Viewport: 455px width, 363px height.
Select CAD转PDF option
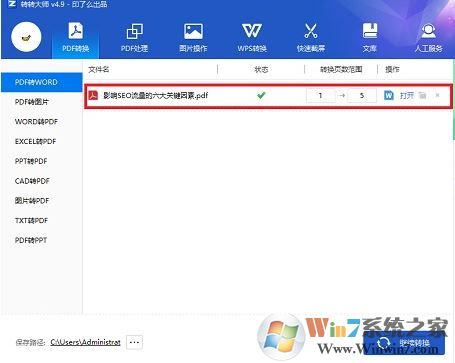coord(32,181)
